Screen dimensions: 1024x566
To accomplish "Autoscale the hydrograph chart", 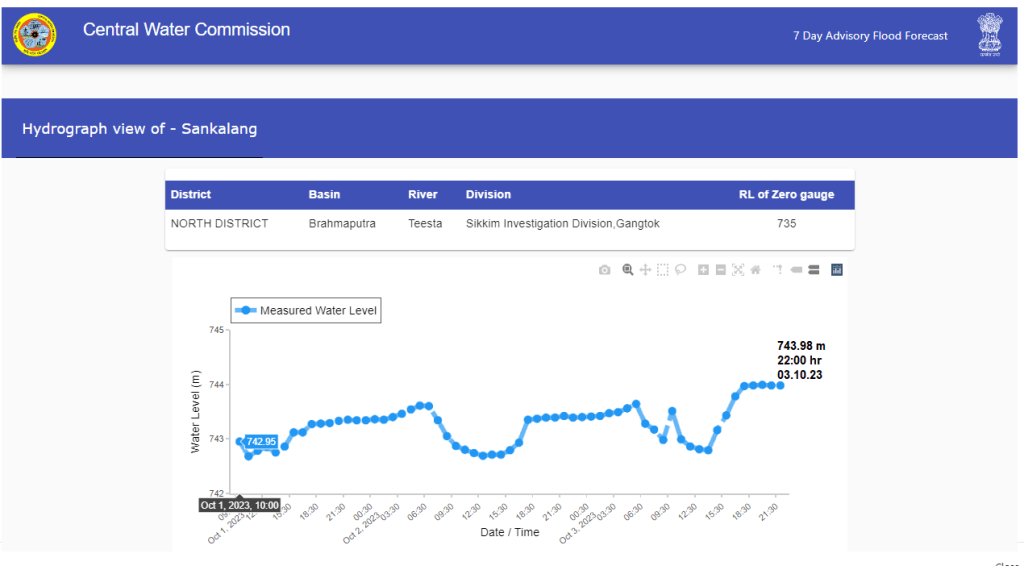I will (x=738, y=270).
